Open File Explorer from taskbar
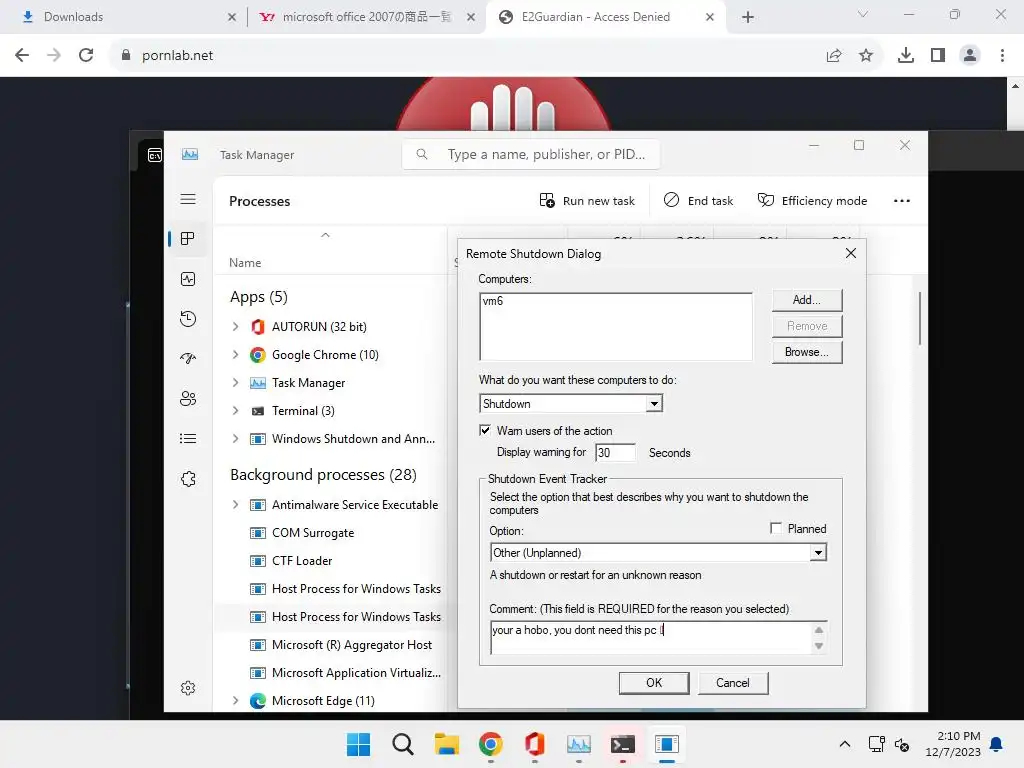Viewport: 1024px width, 768px height. pos(447,744)
